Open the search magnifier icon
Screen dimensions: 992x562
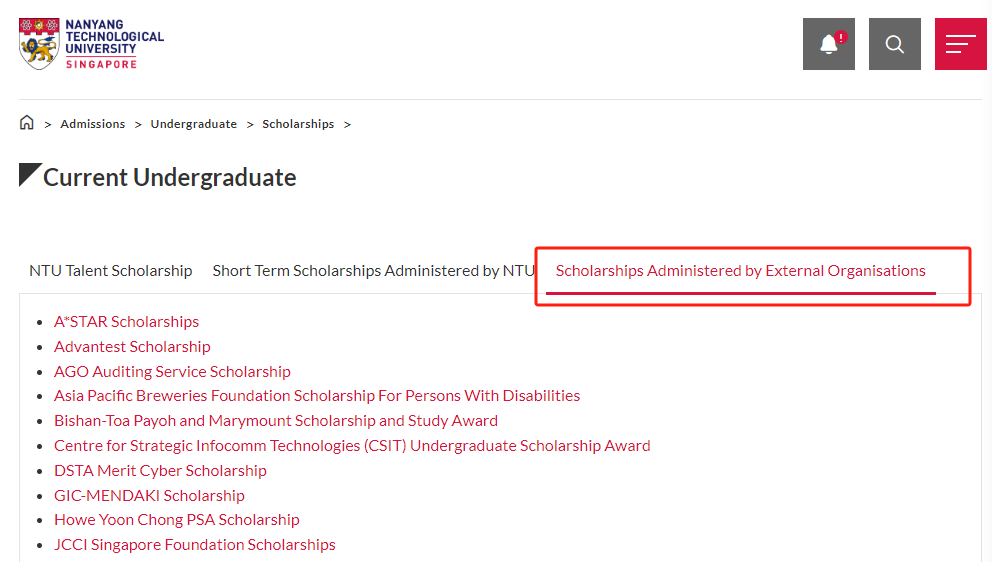pos(895,44)
